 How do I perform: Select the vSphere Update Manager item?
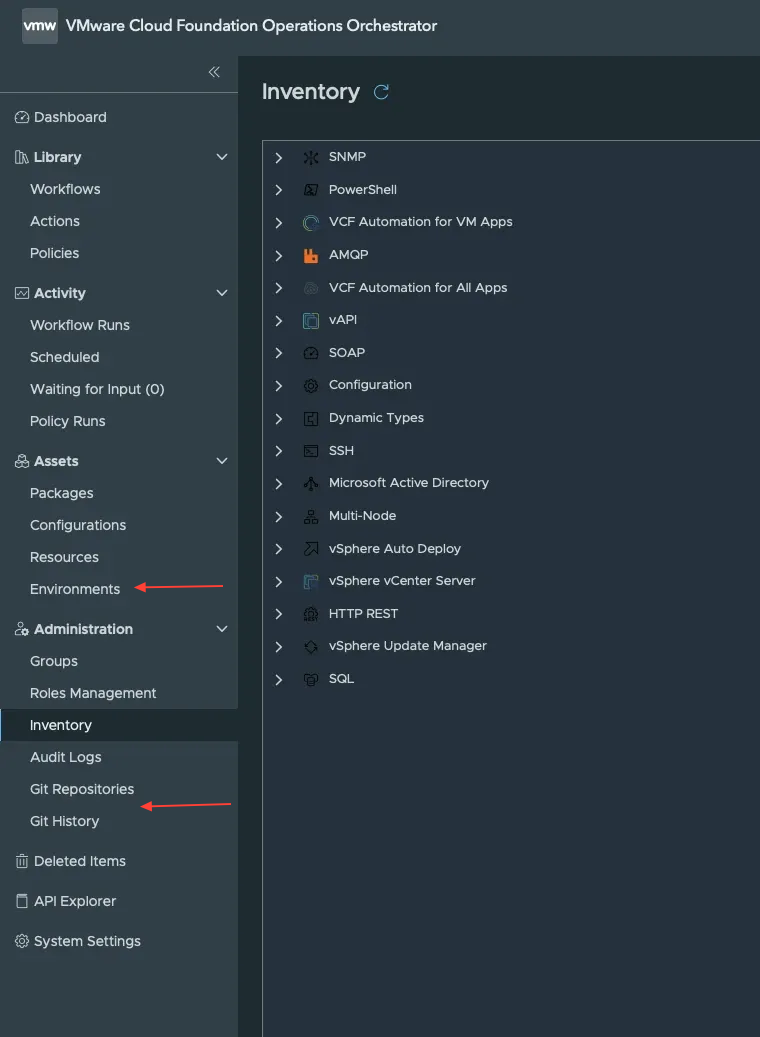407,646
